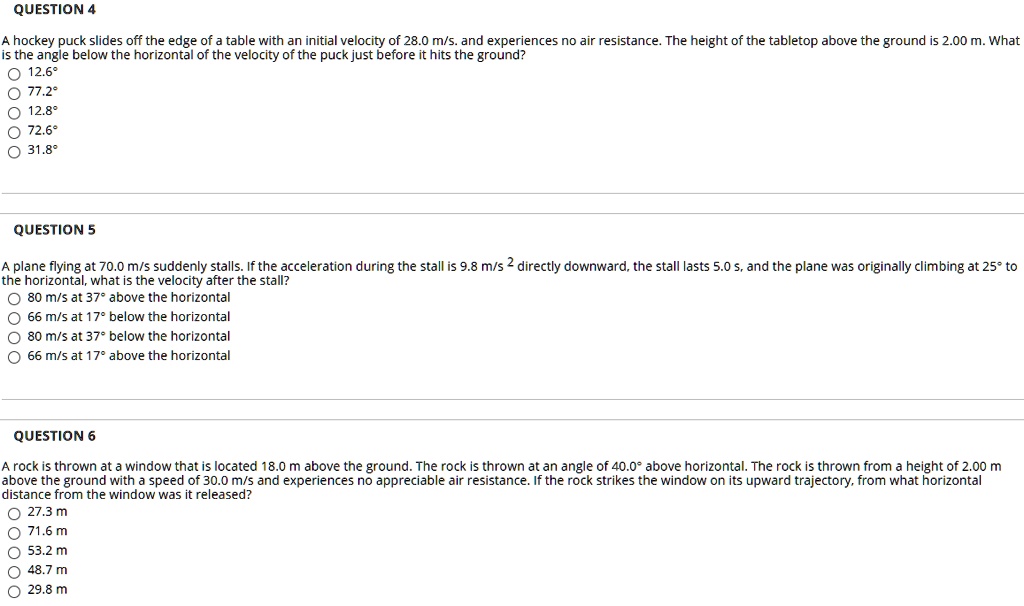Screen dimensions: 1024x606
Task: Mark 12.8° as the answer
Action: click(14, 112)
